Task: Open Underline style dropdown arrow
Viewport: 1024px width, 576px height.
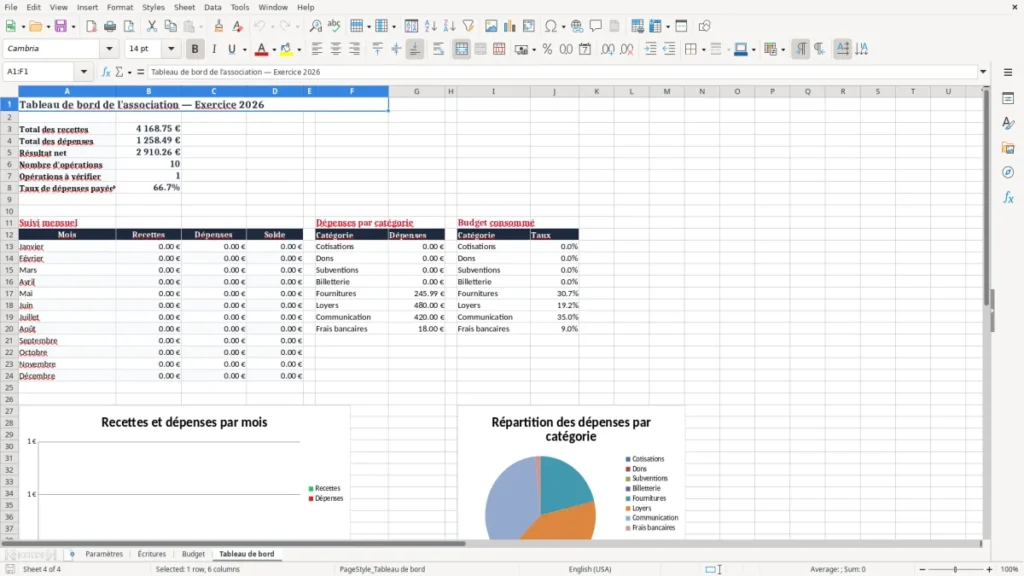Action: (x=244, y=50)
